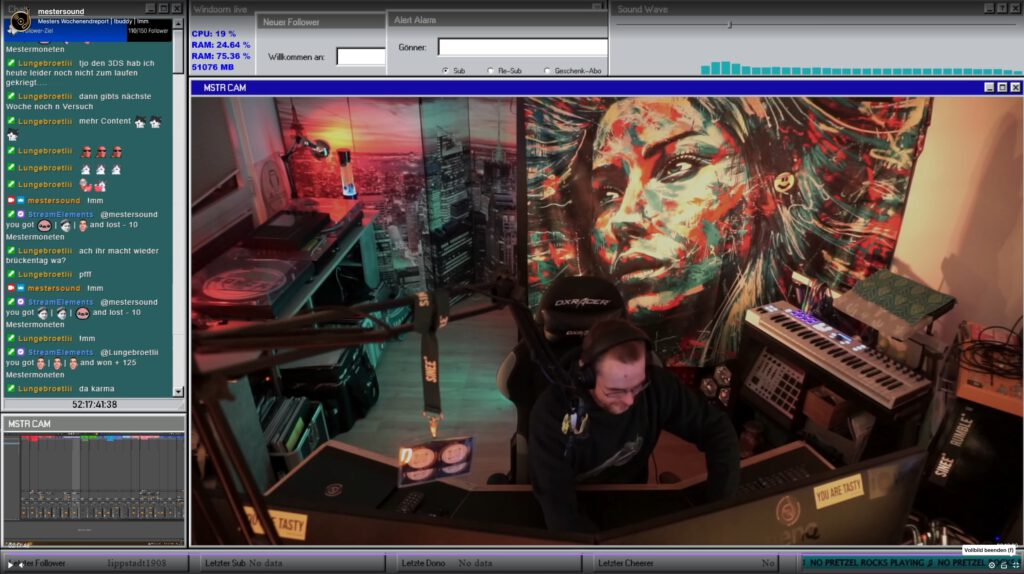Image resolution: width=1024 pixels, height=574 pixels.
Task: Select the Geschenk-Abo radio button
Action: [547, 71]
